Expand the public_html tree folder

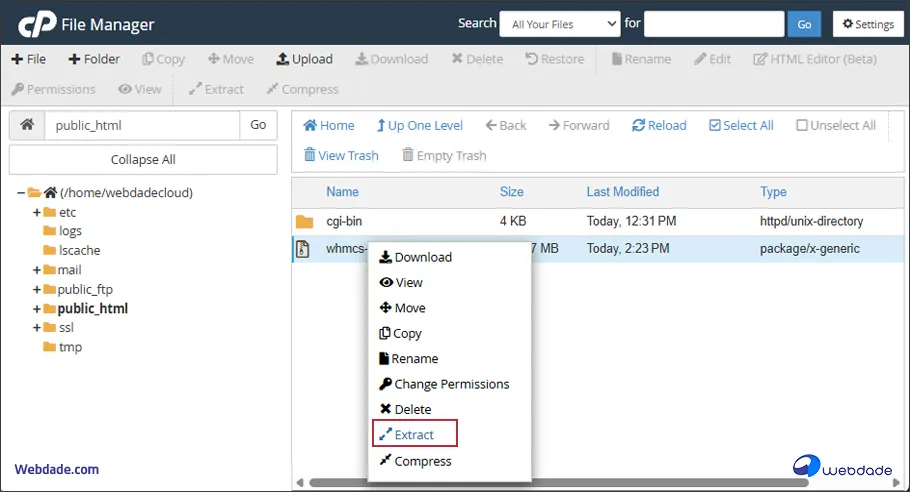coord(37,309)
